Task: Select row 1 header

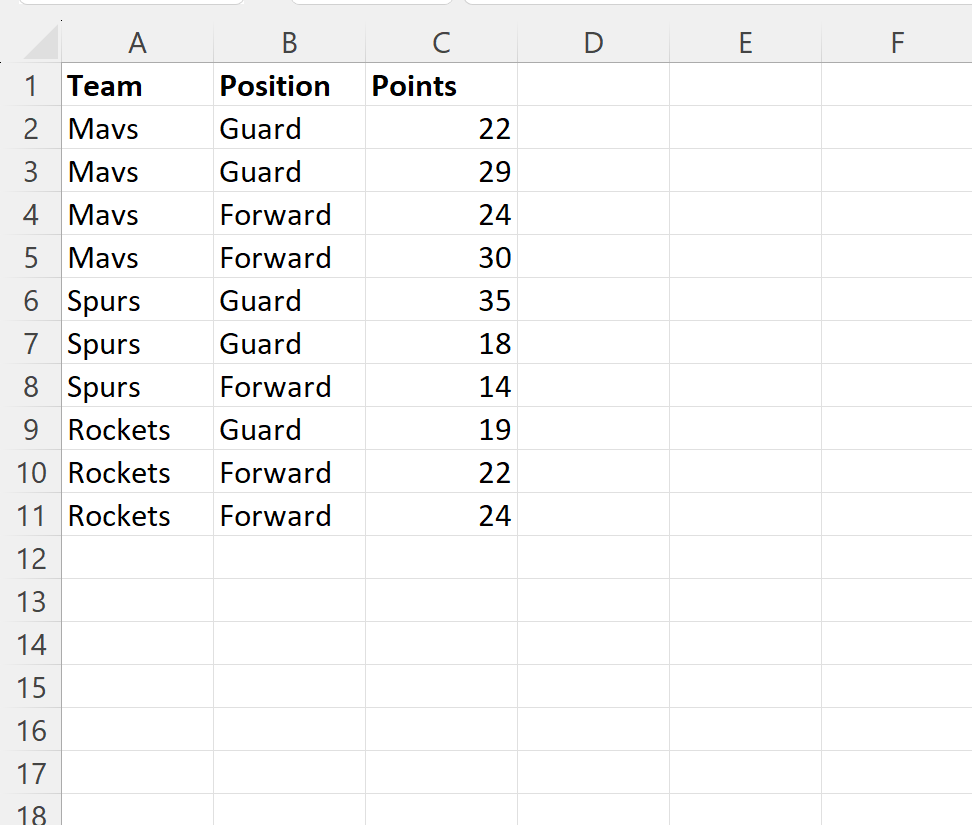Action: click(x=31, y=86)
